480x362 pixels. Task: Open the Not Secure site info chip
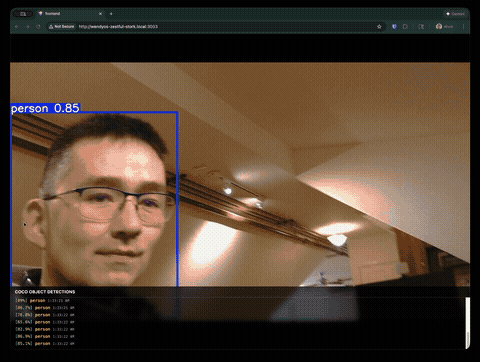tap(62, 26)
